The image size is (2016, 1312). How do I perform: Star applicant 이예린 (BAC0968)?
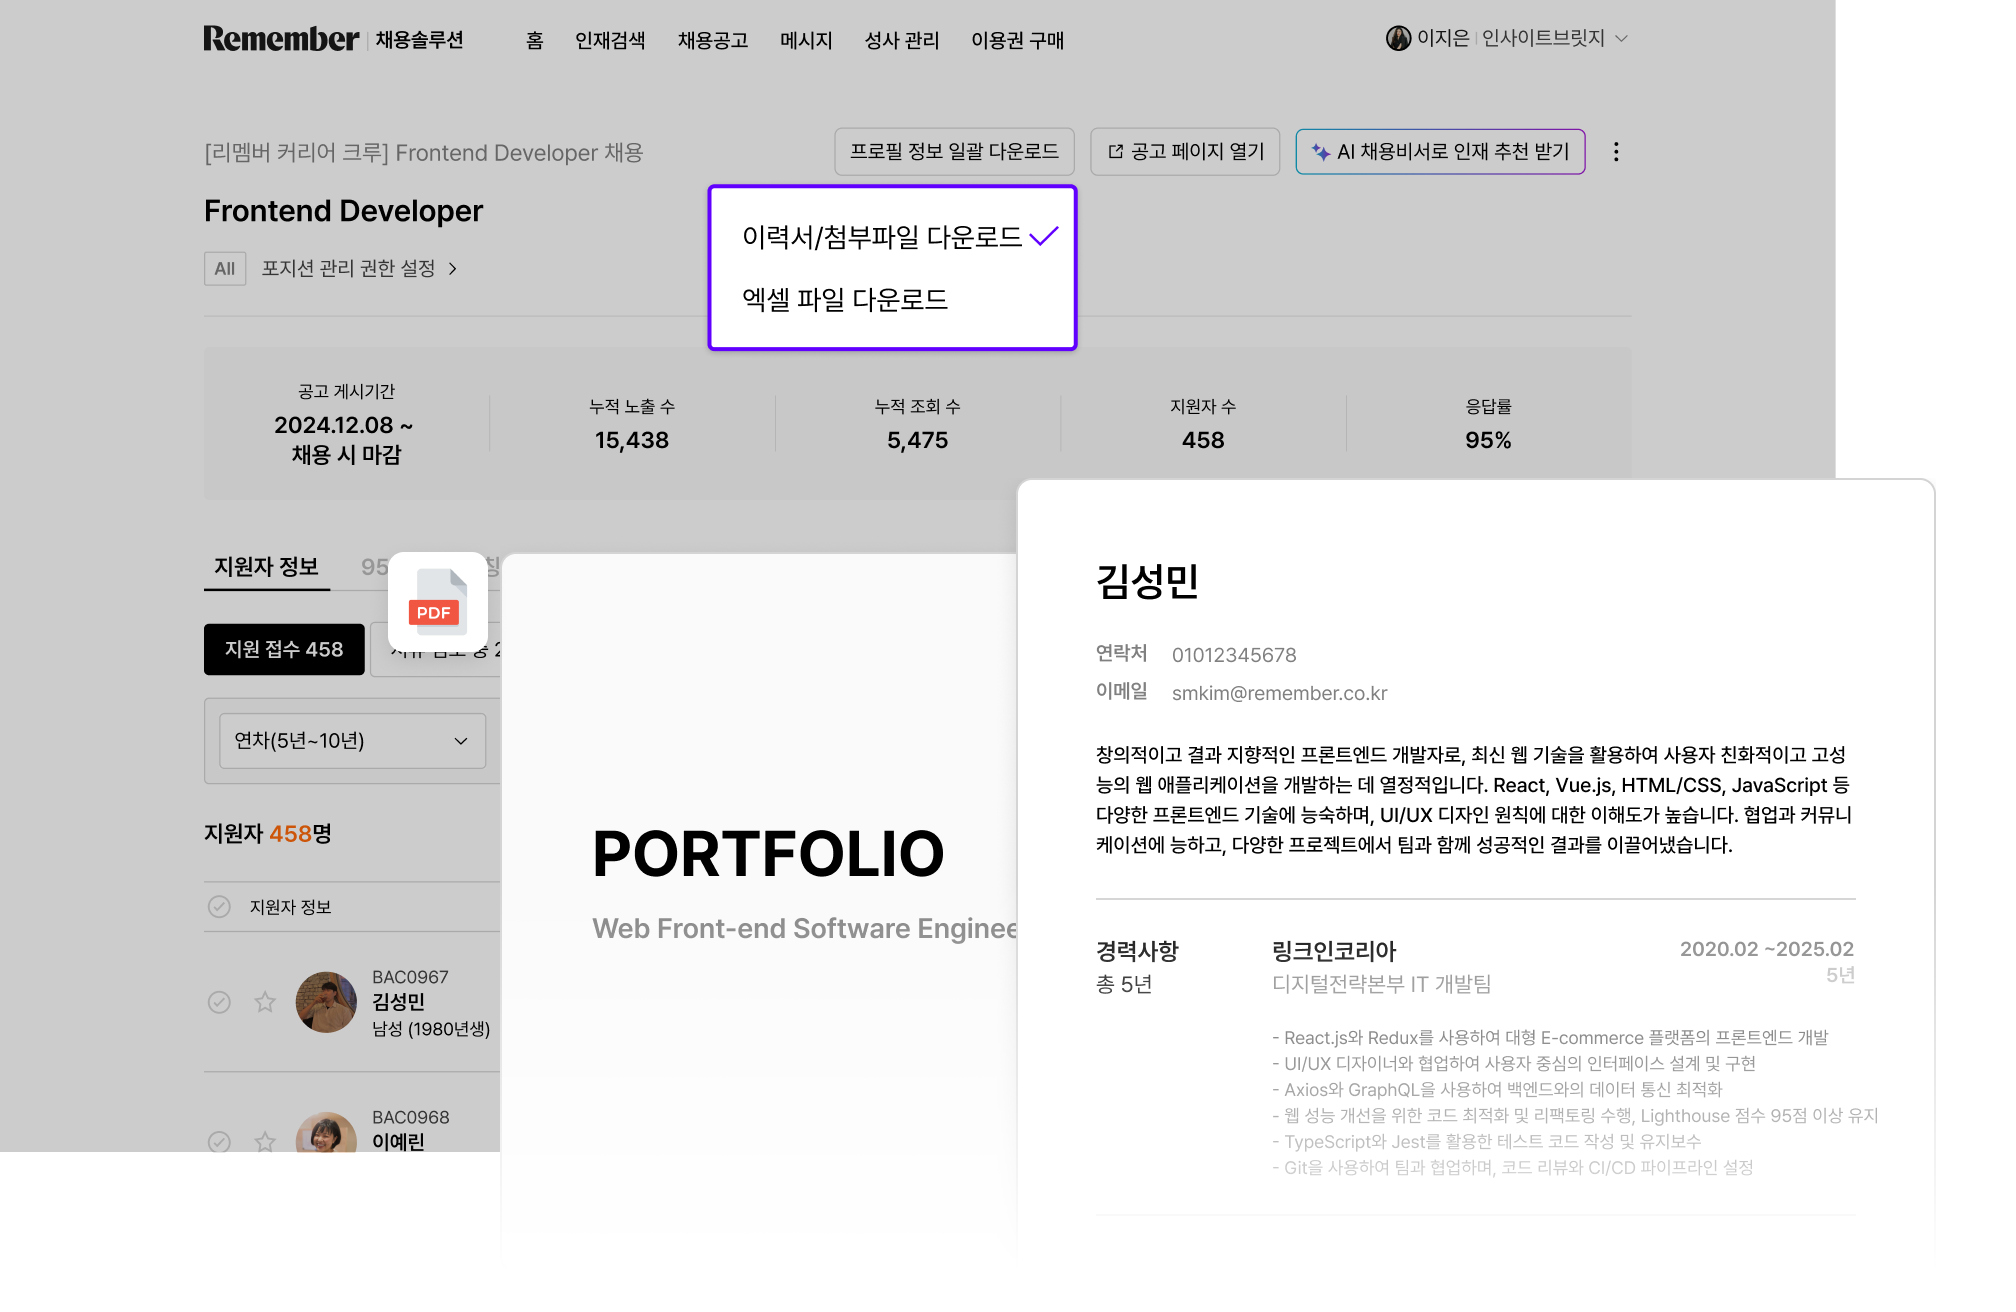265,1142
